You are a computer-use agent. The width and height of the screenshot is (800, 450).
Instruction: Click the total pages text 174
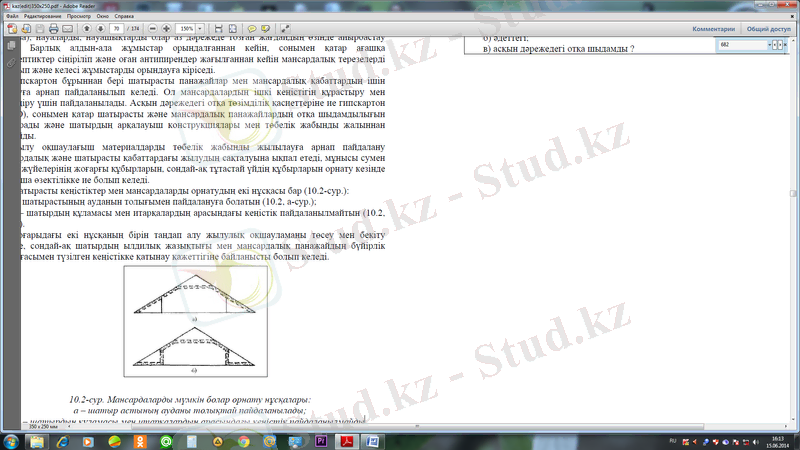[135, 29]
